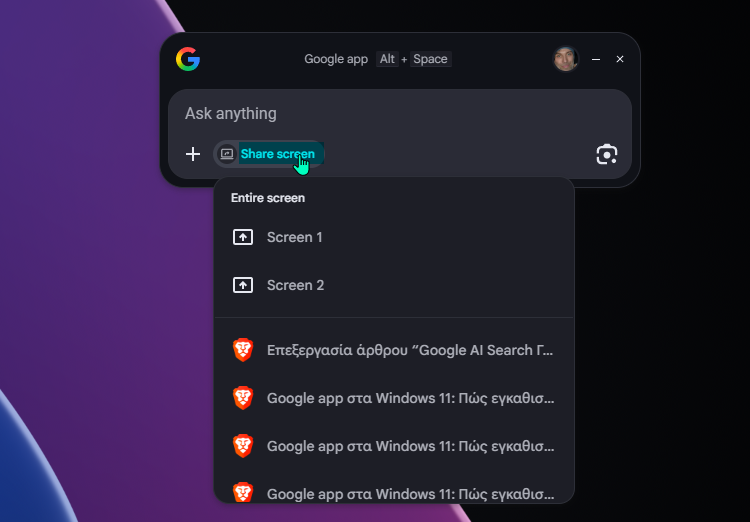Image resolution: width=750 pixels, height=522 pixels.
Task: Open the user profile avatar
Action: (x=566, y=59)
